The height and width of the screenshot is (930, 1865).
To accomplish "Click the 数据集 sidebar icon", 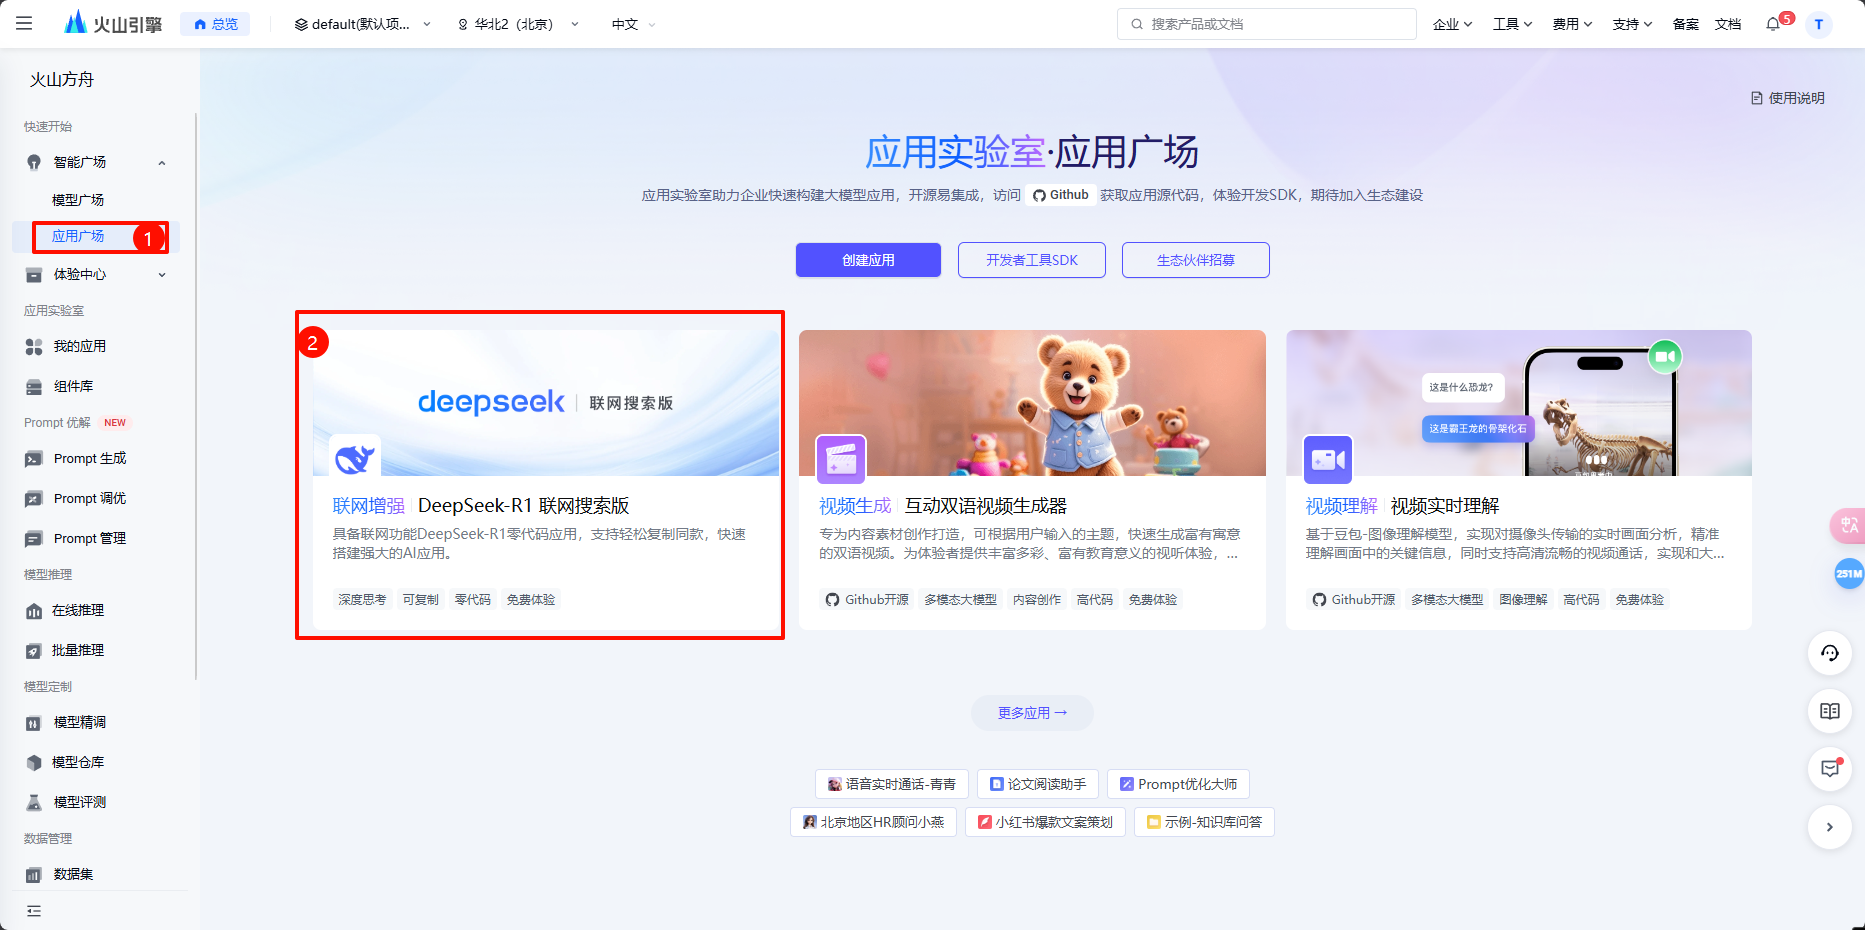I will pyautogui.click(x=34, y=875).
